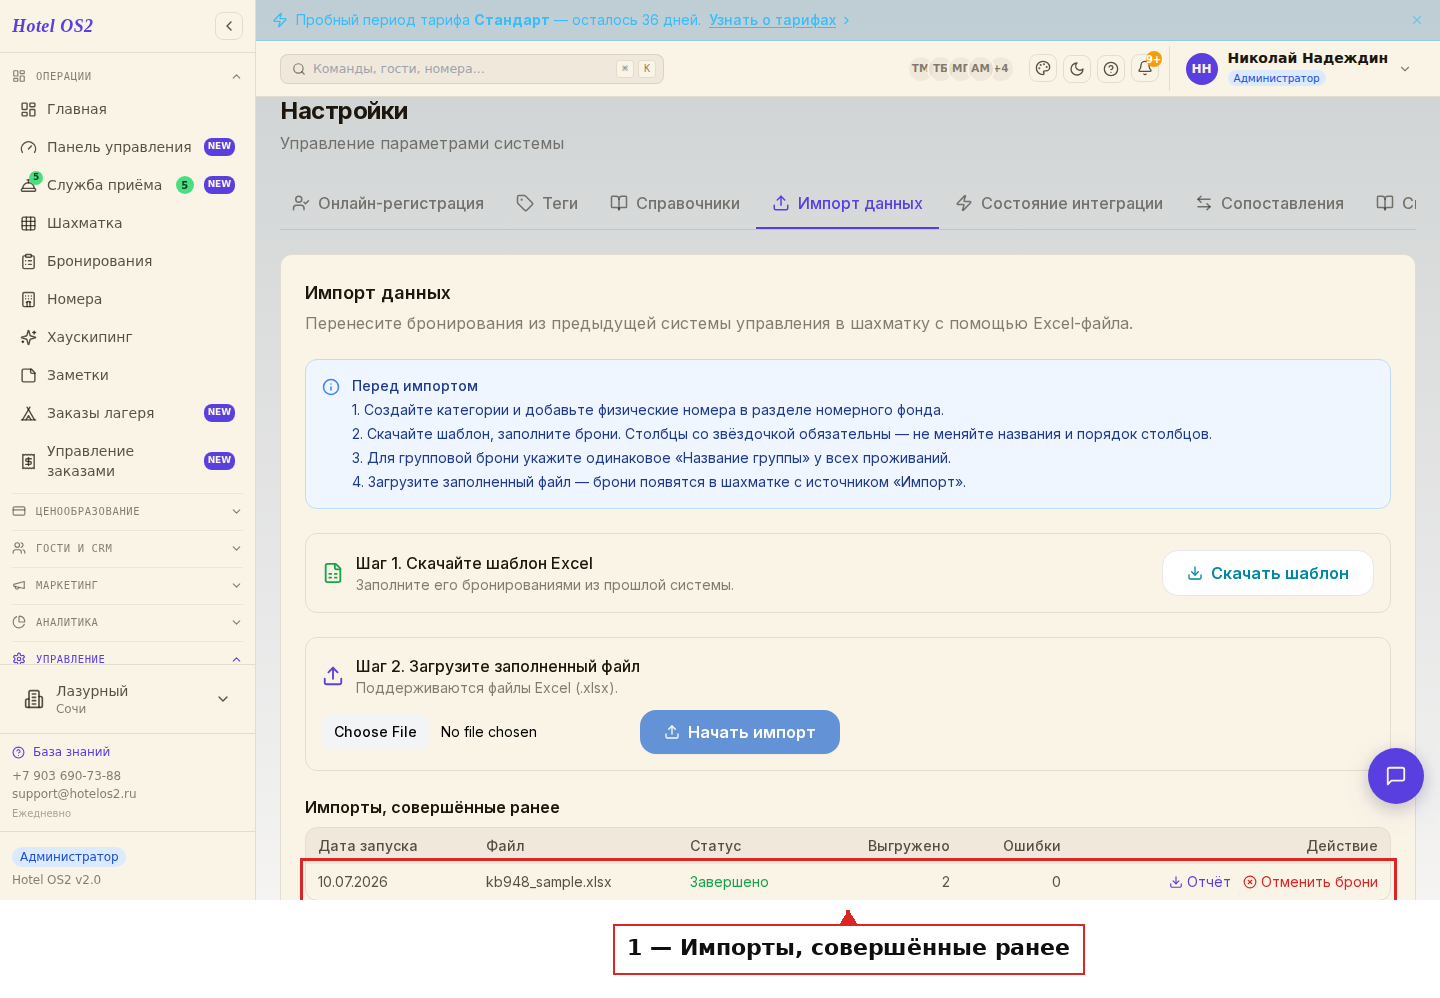Open Отчёт for kb948_sample.xlsx
The height and width of the screenshot is (998, 1440).
[1200, 882]
